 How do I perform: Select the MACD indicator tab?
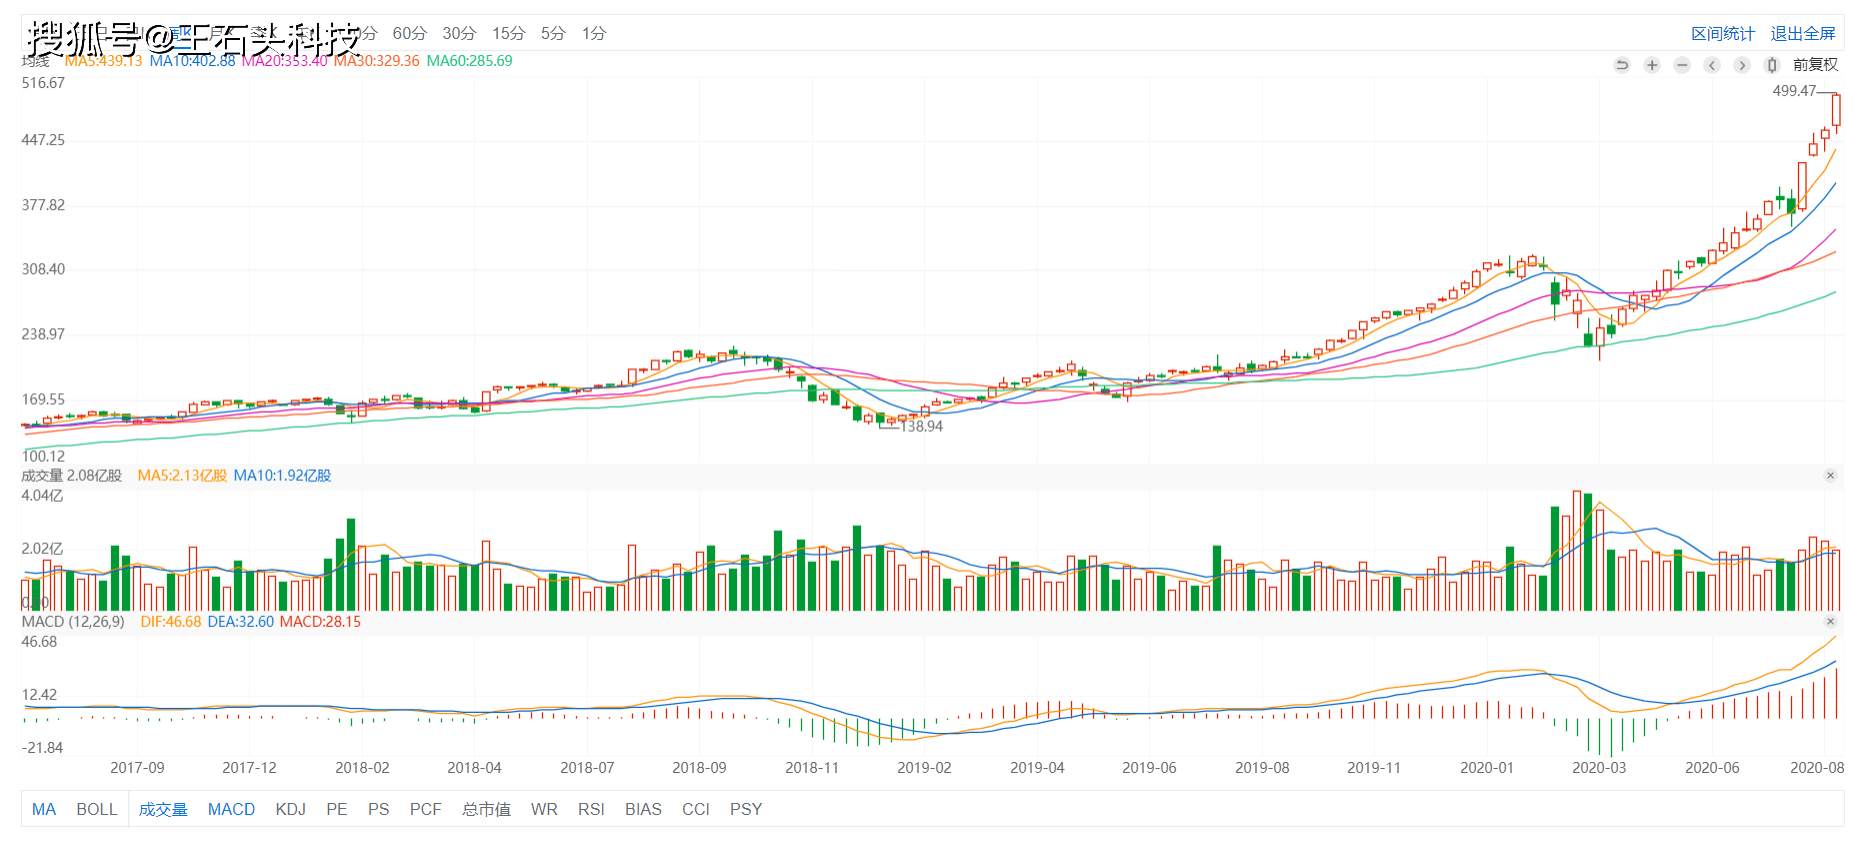pos(231,809)
